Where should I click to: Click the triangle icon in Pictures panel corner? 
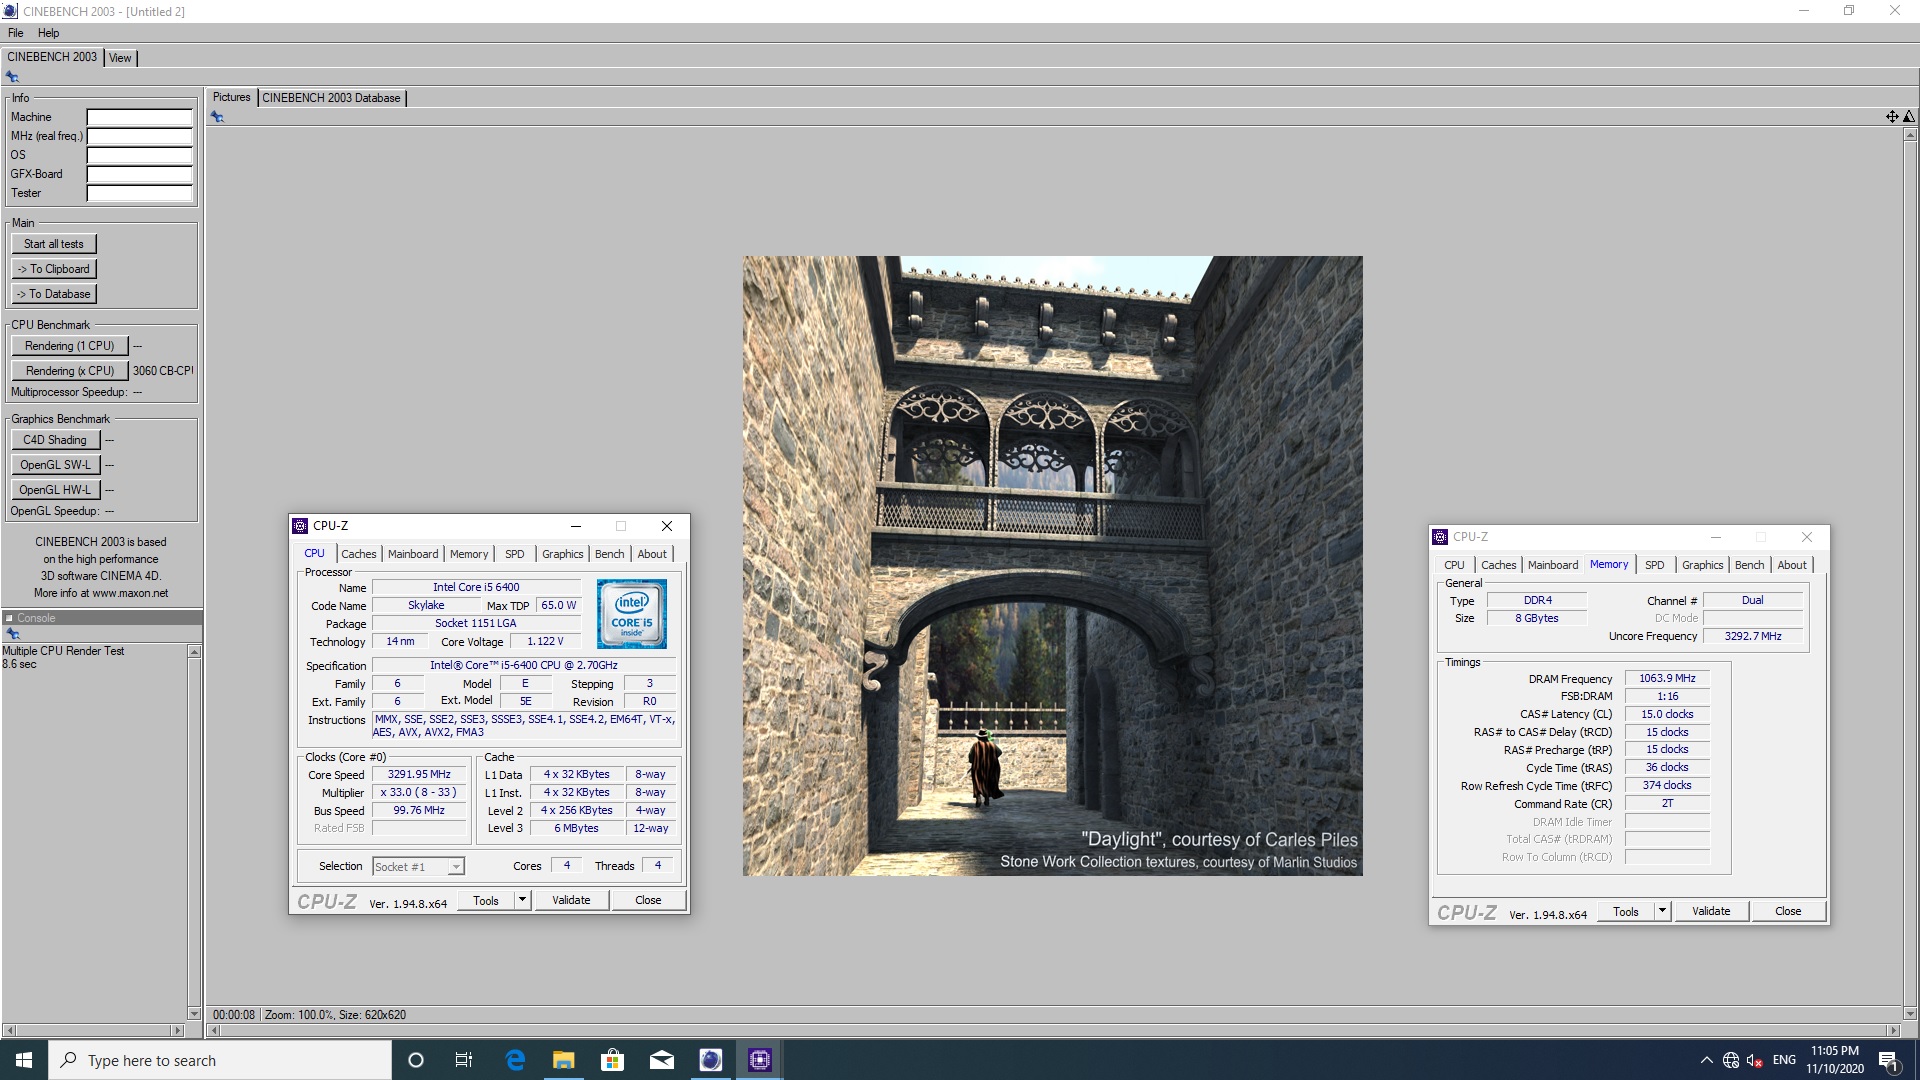[x=1908, y=117]
